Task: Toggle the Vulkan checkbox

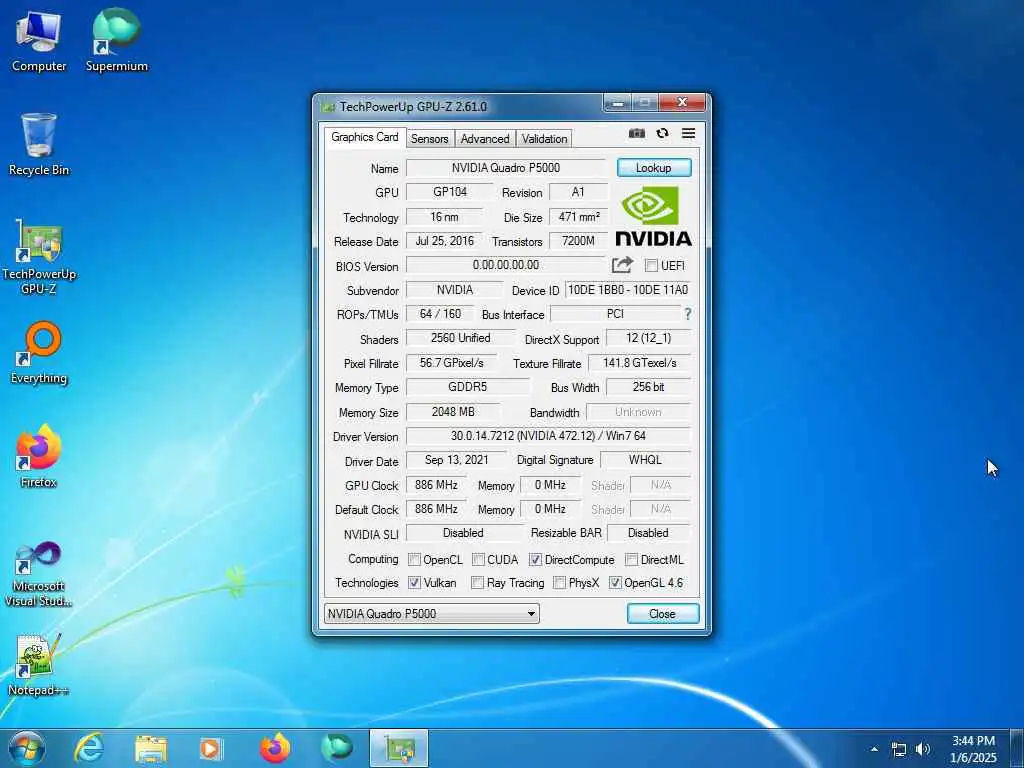Action: click(x=414, y=583)
